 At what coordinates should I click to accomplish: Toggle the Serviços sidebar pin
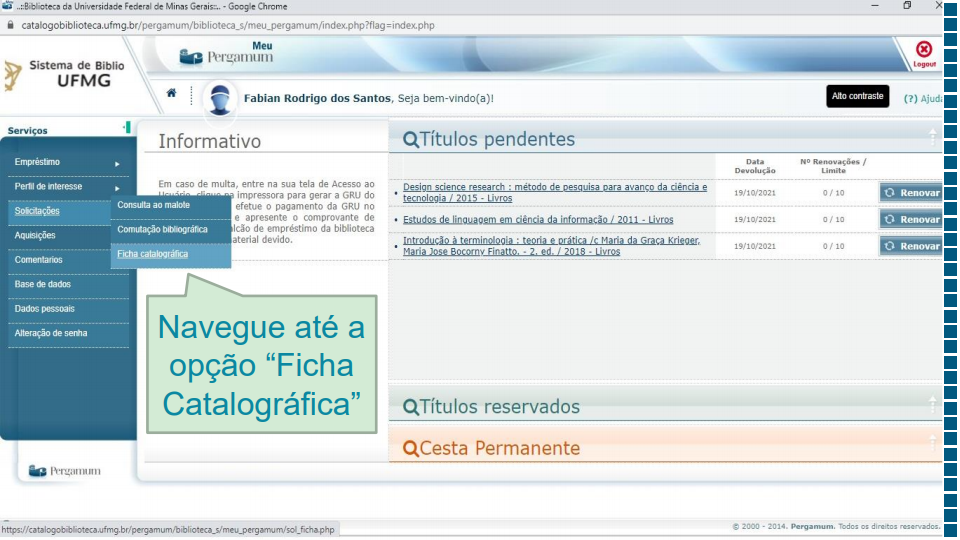[x=127, y=128]
